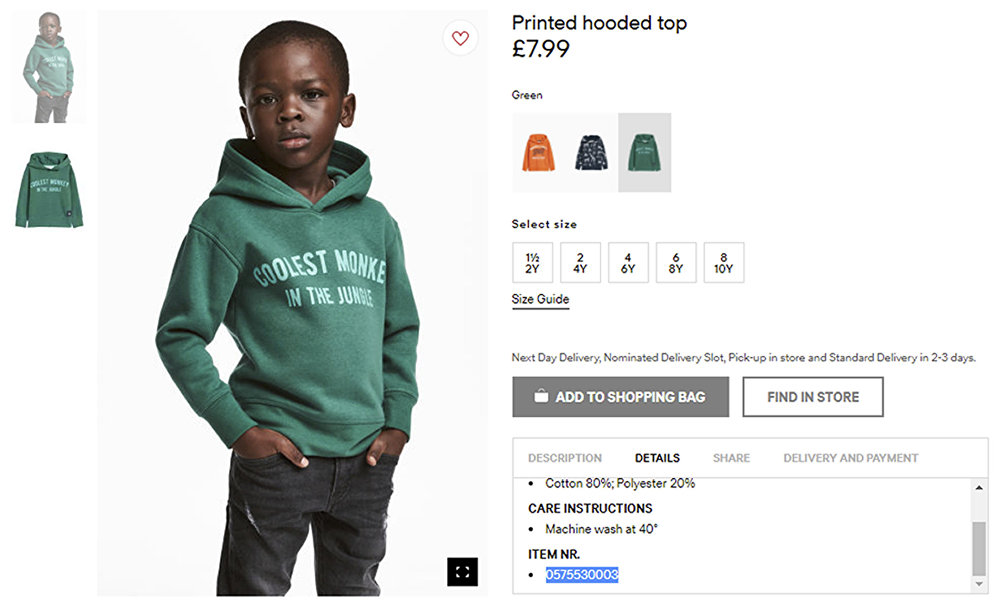Choose size 8-10Y

pyautogui.click(x=724, y=263)
